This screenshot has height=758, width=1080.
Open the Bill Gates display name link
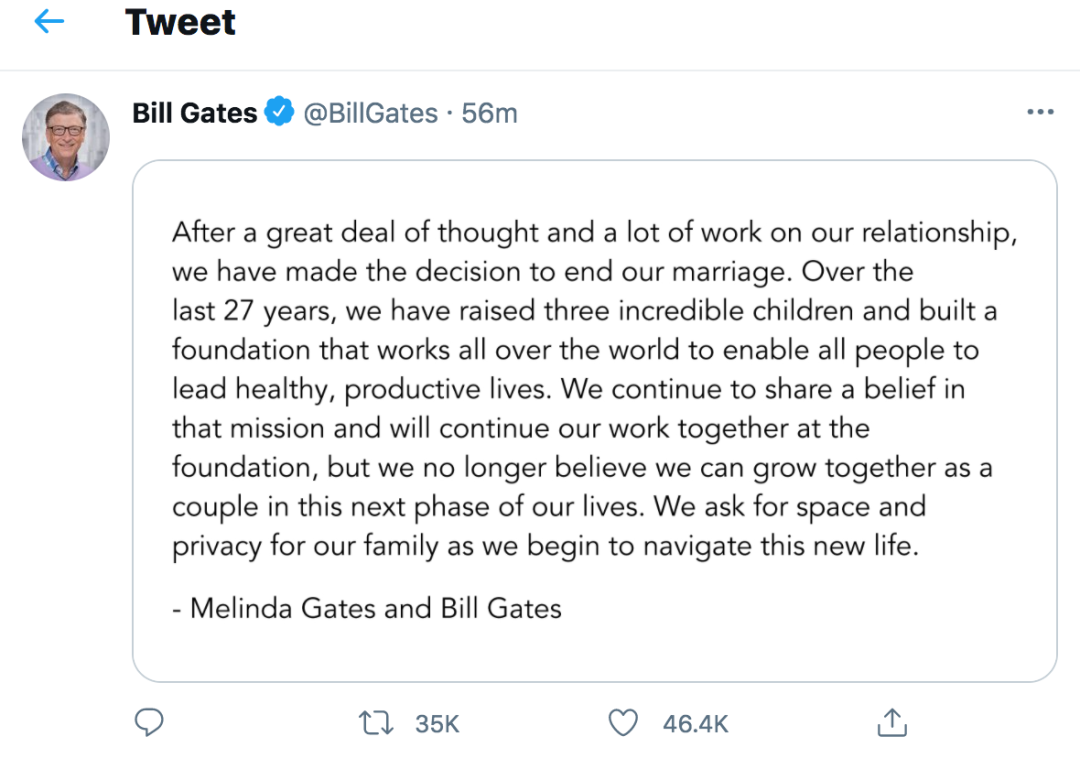click(x=194, y=113)
